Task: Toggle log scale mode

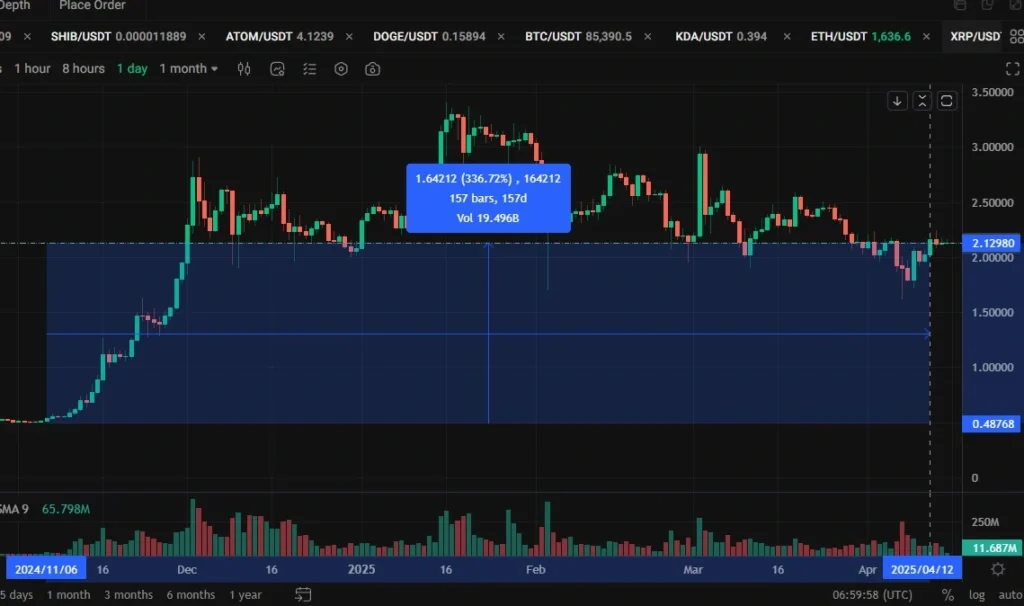Action: pos(976,595)
